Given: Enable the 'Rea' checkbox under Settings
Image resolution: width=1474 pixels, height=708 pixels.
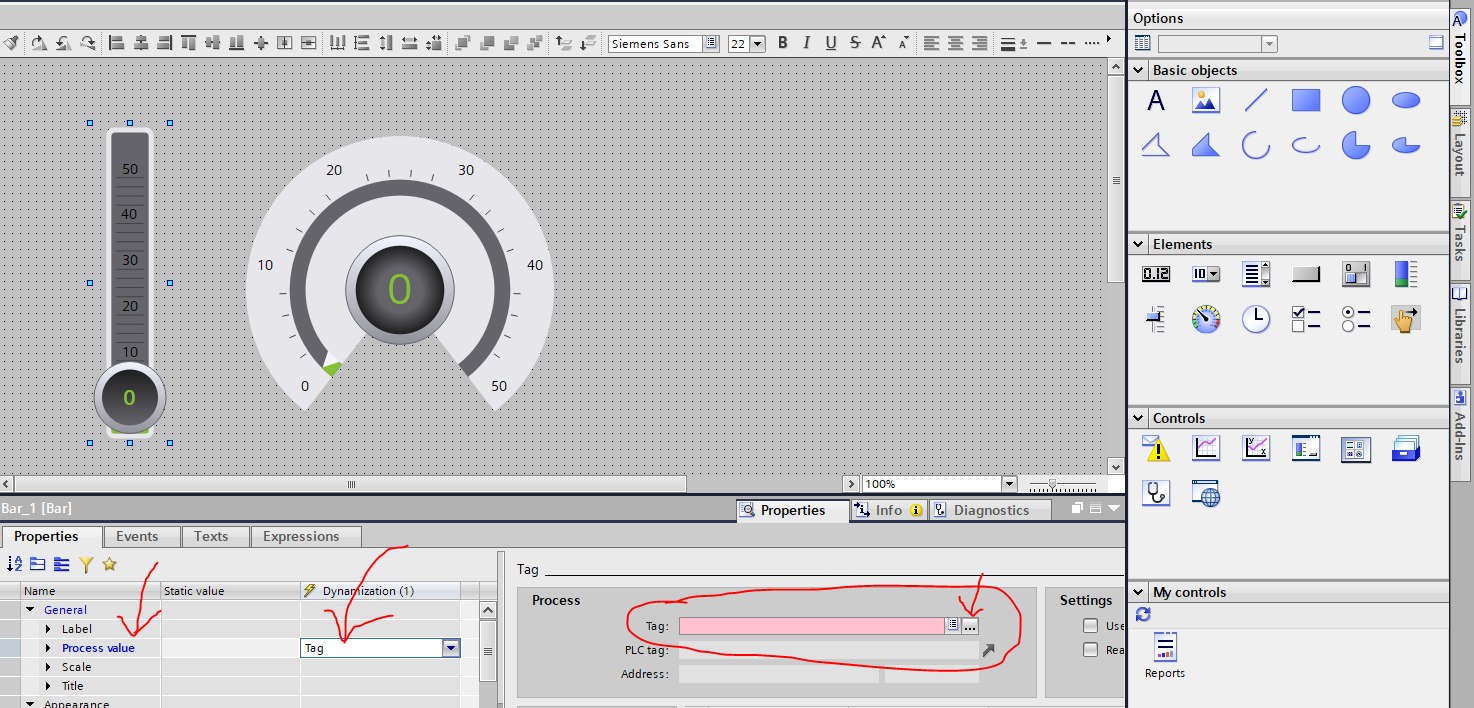Looking at the screenshot, I should point(1090,650).
